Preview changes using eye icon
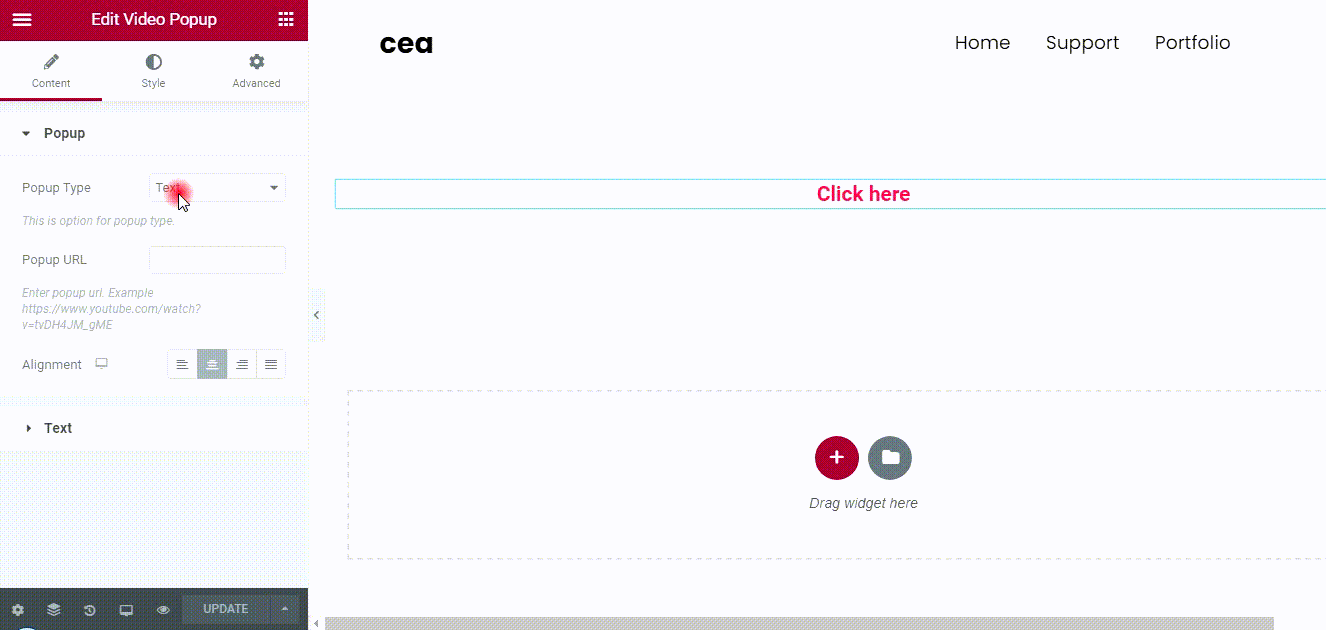 [x=163, y=609]
